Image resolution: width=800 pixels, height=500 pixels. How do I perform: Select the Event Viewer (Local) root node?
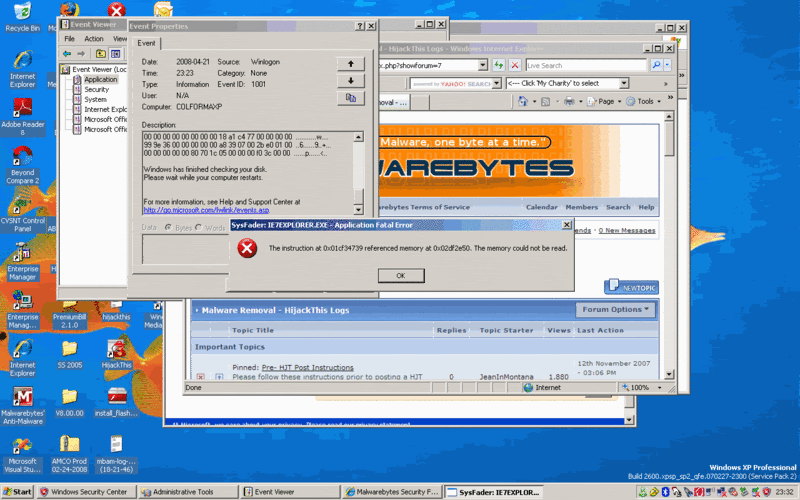[99, 69]
